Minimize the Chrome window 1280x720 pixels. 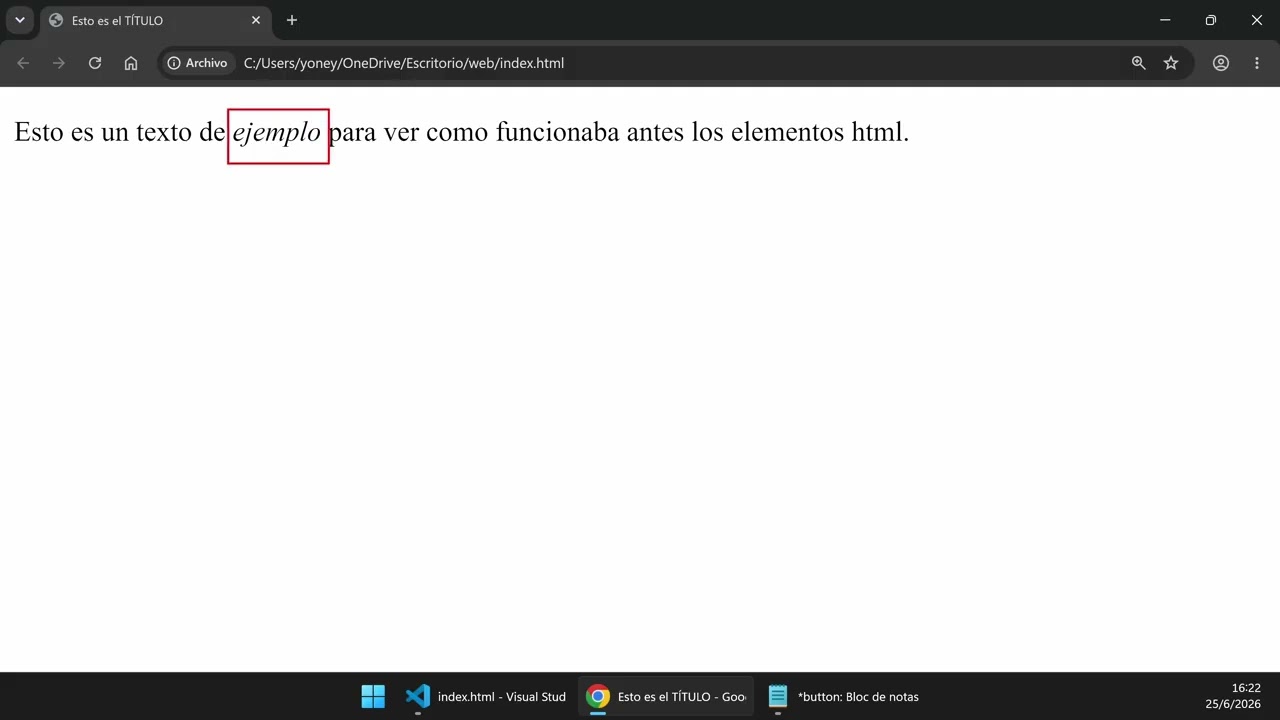click(1165, 20)
